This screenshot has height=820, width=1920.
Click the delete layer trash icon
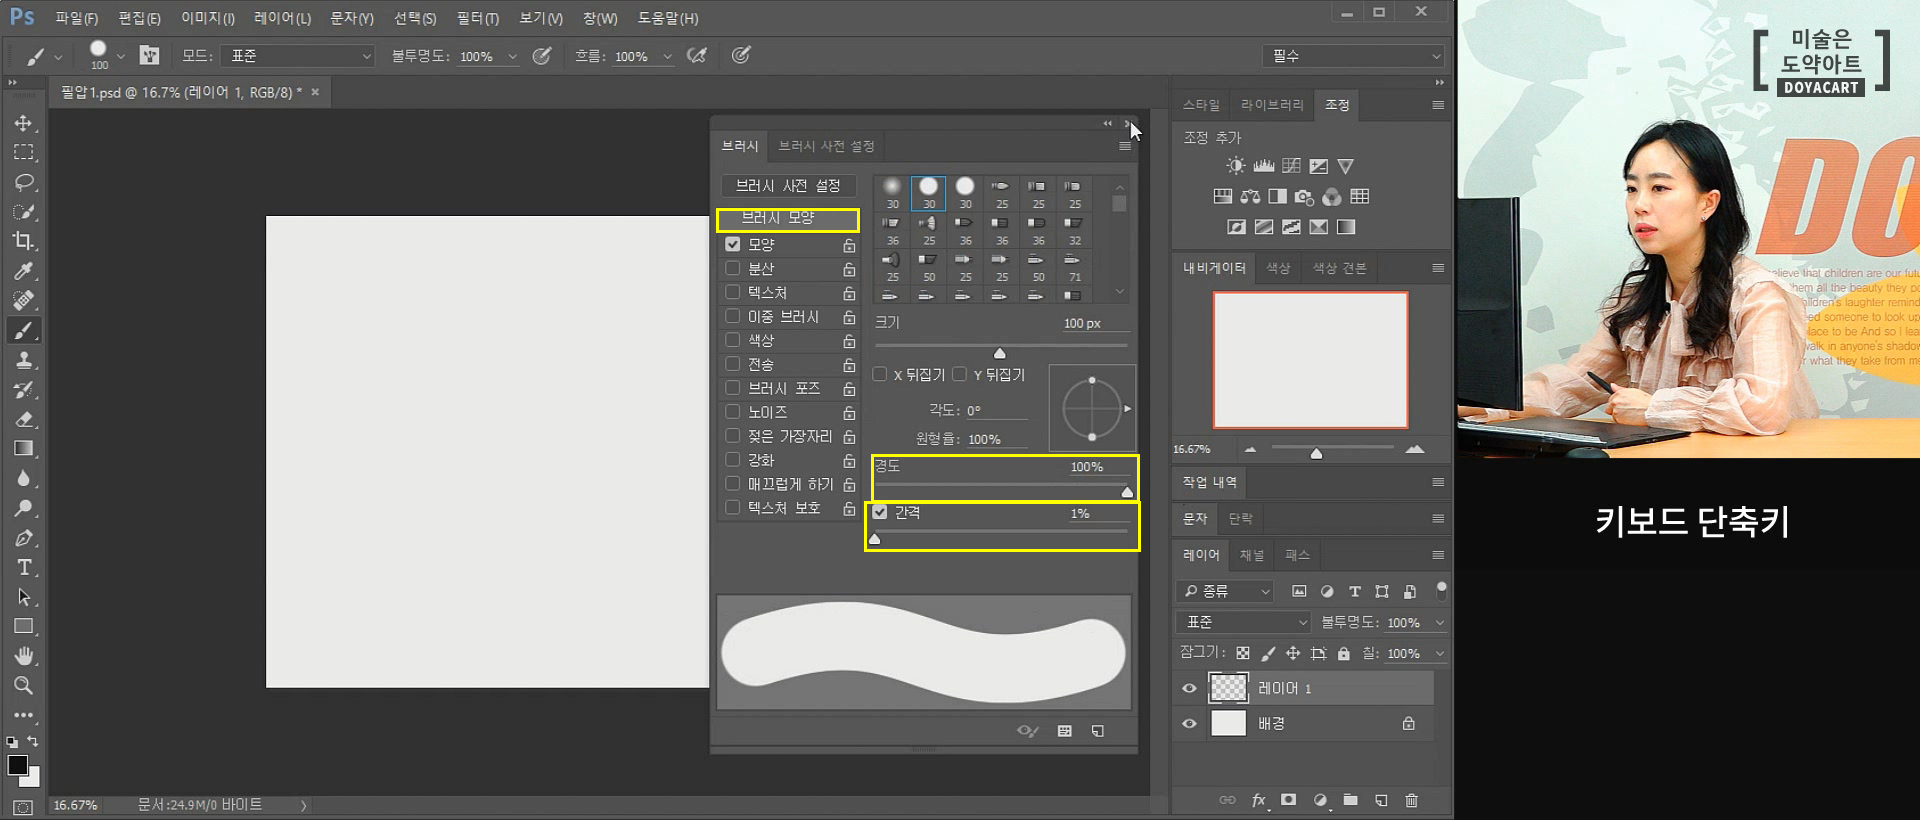1411,800
